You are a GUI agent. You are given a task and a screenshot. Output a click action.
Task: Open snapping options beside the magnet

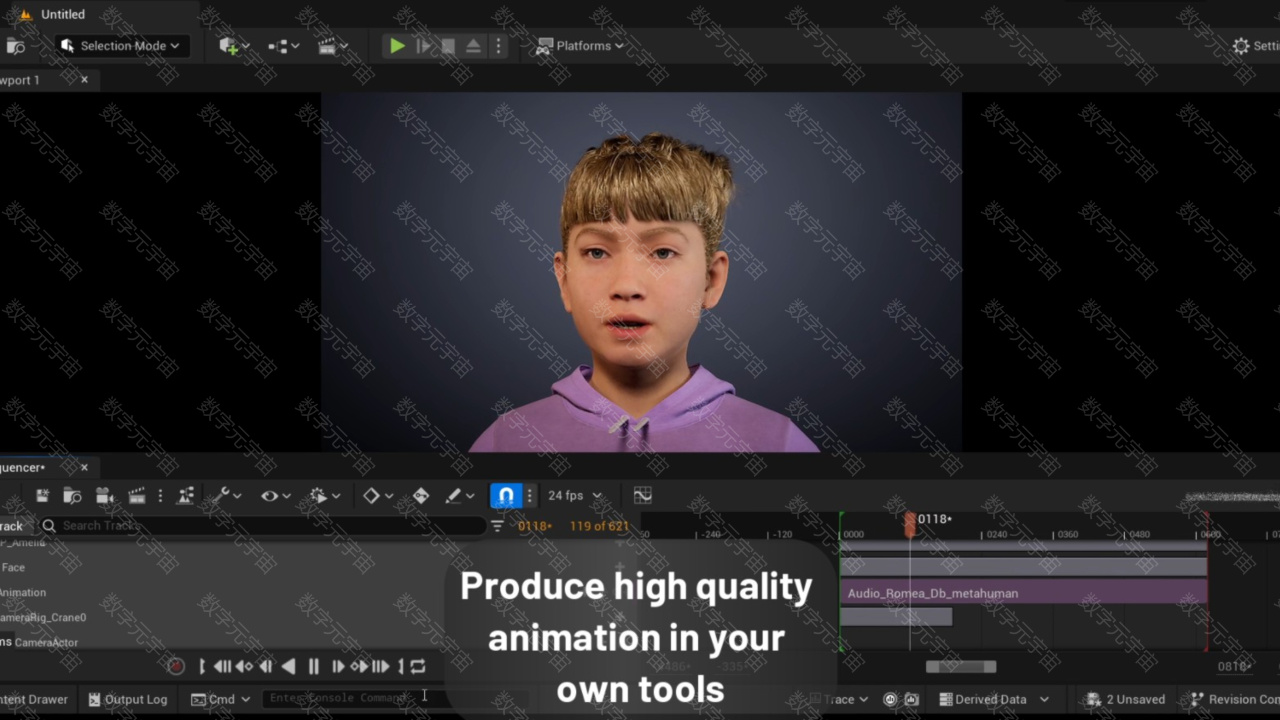coord(530,496)
